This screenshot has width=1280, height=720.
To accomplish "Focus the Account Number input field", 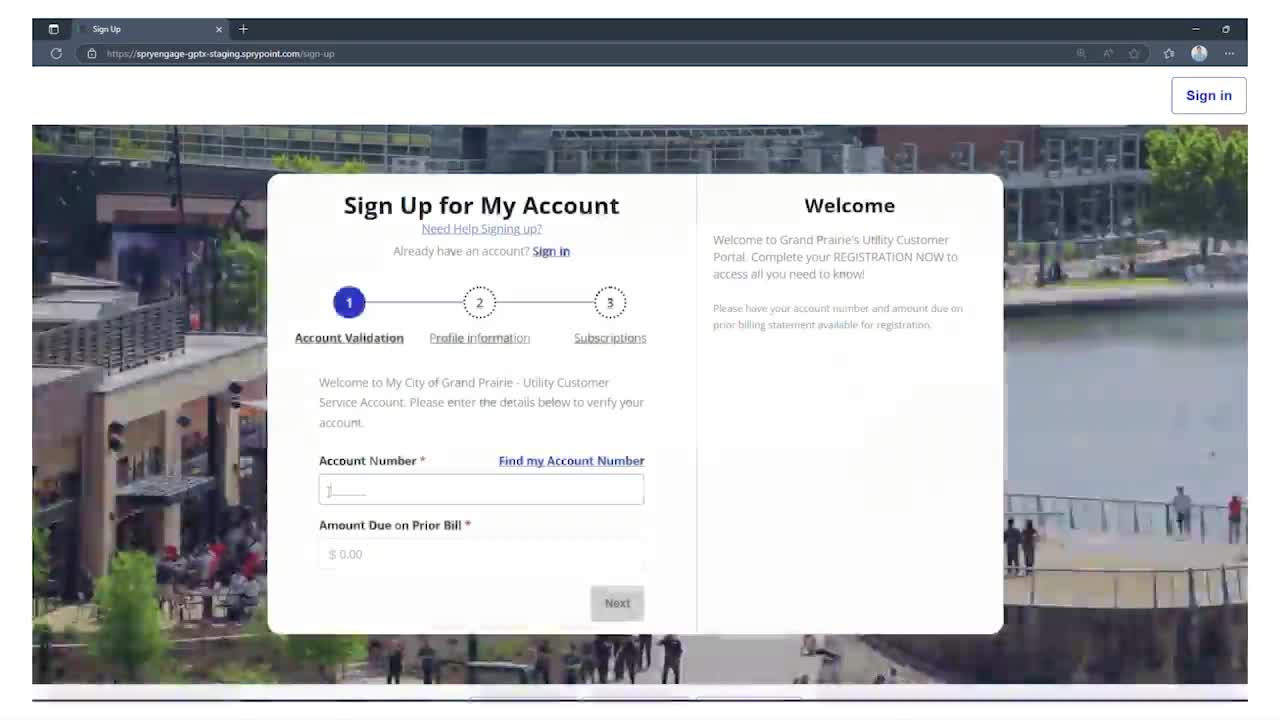I will coord(481,490).
